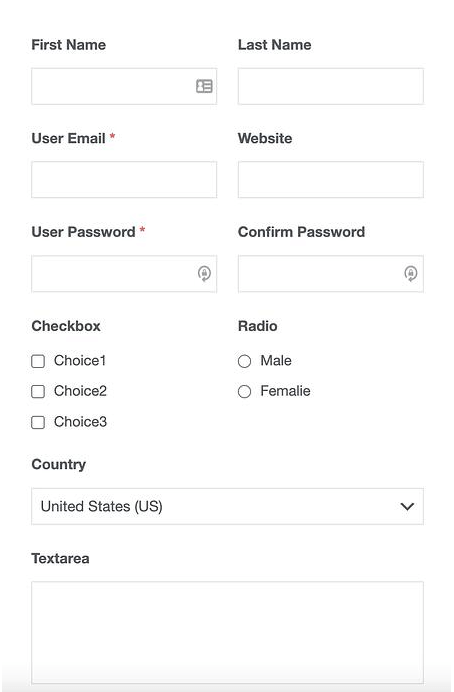Click the contact autofill icon in First Name

click(204, 86)
